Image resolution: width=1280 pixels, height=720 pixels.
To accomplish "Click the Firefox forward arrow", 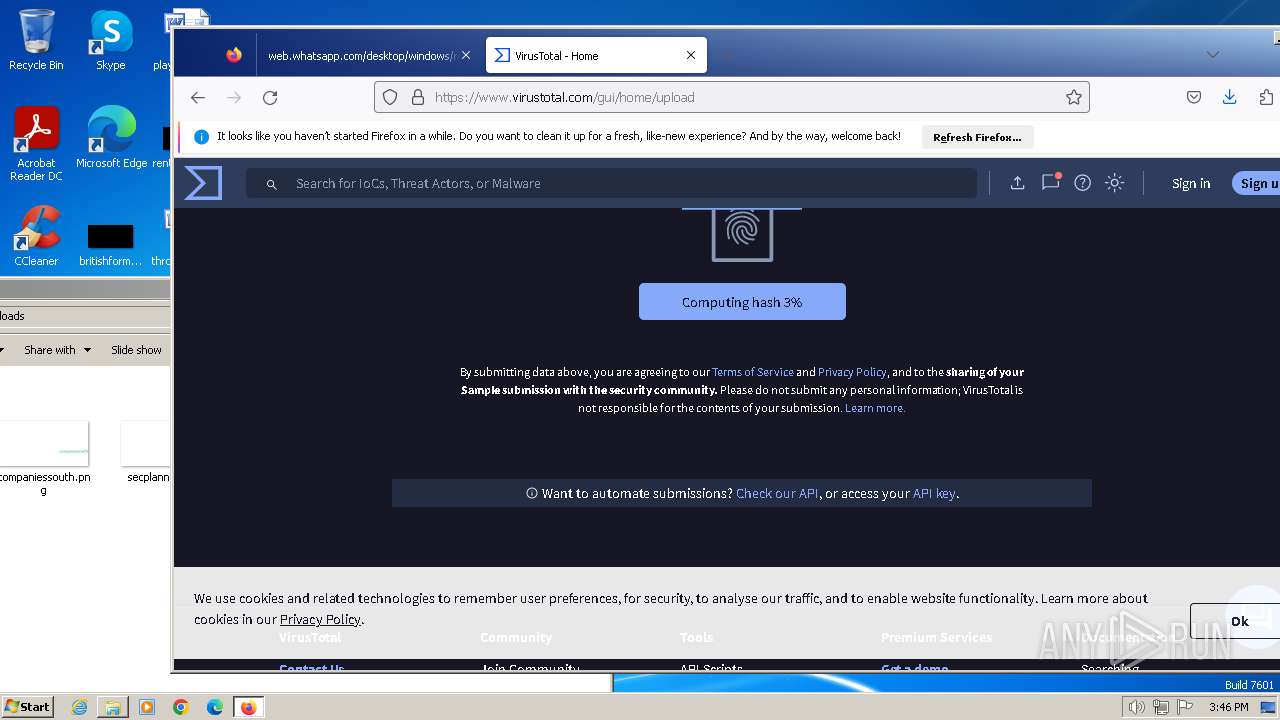I will pos(234,97).
